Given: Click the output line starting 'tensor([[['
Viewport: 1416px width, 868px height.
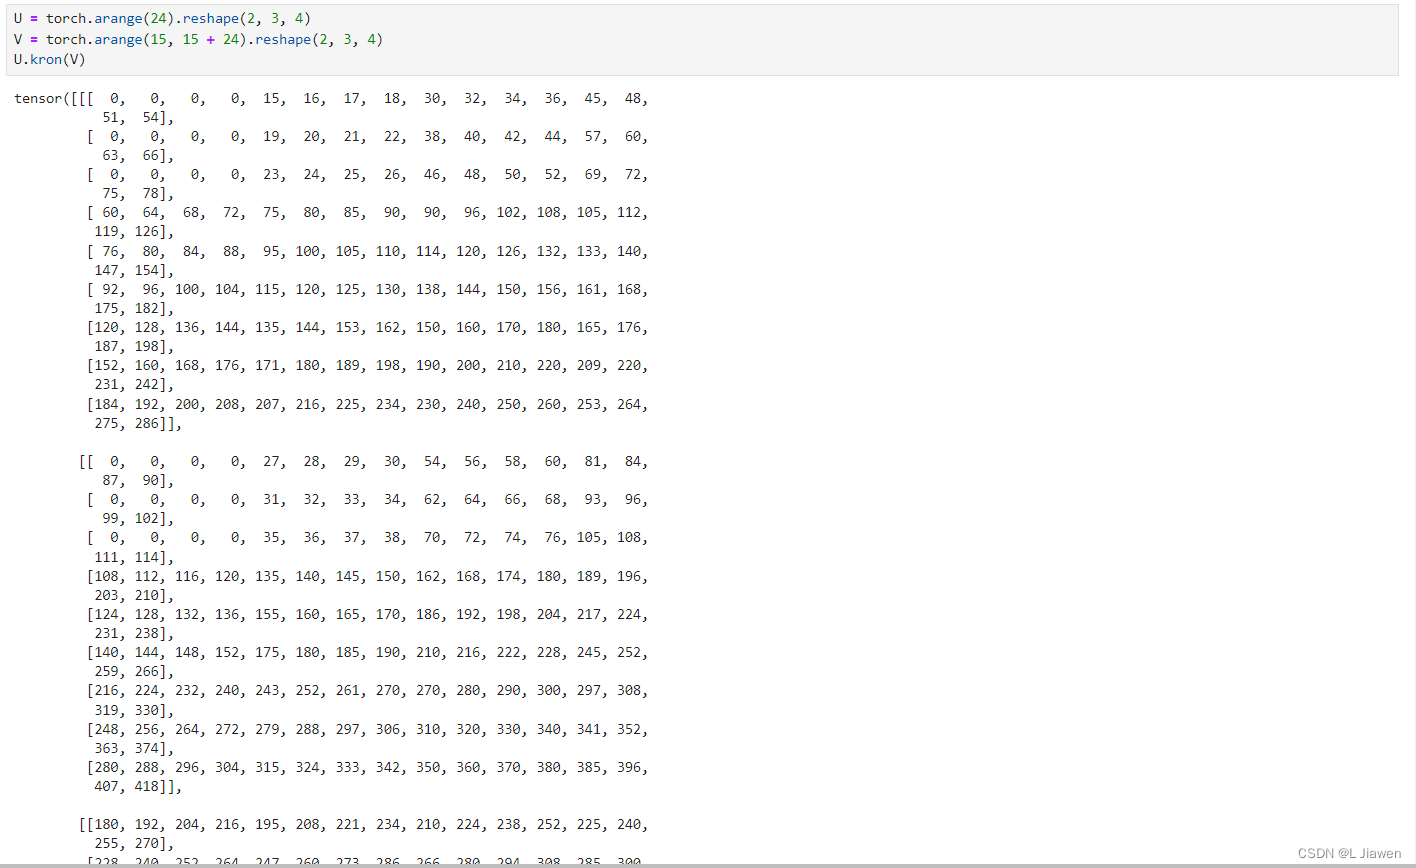Looking at the screenshot, I should pyautogui.click(x=331, y=98).
